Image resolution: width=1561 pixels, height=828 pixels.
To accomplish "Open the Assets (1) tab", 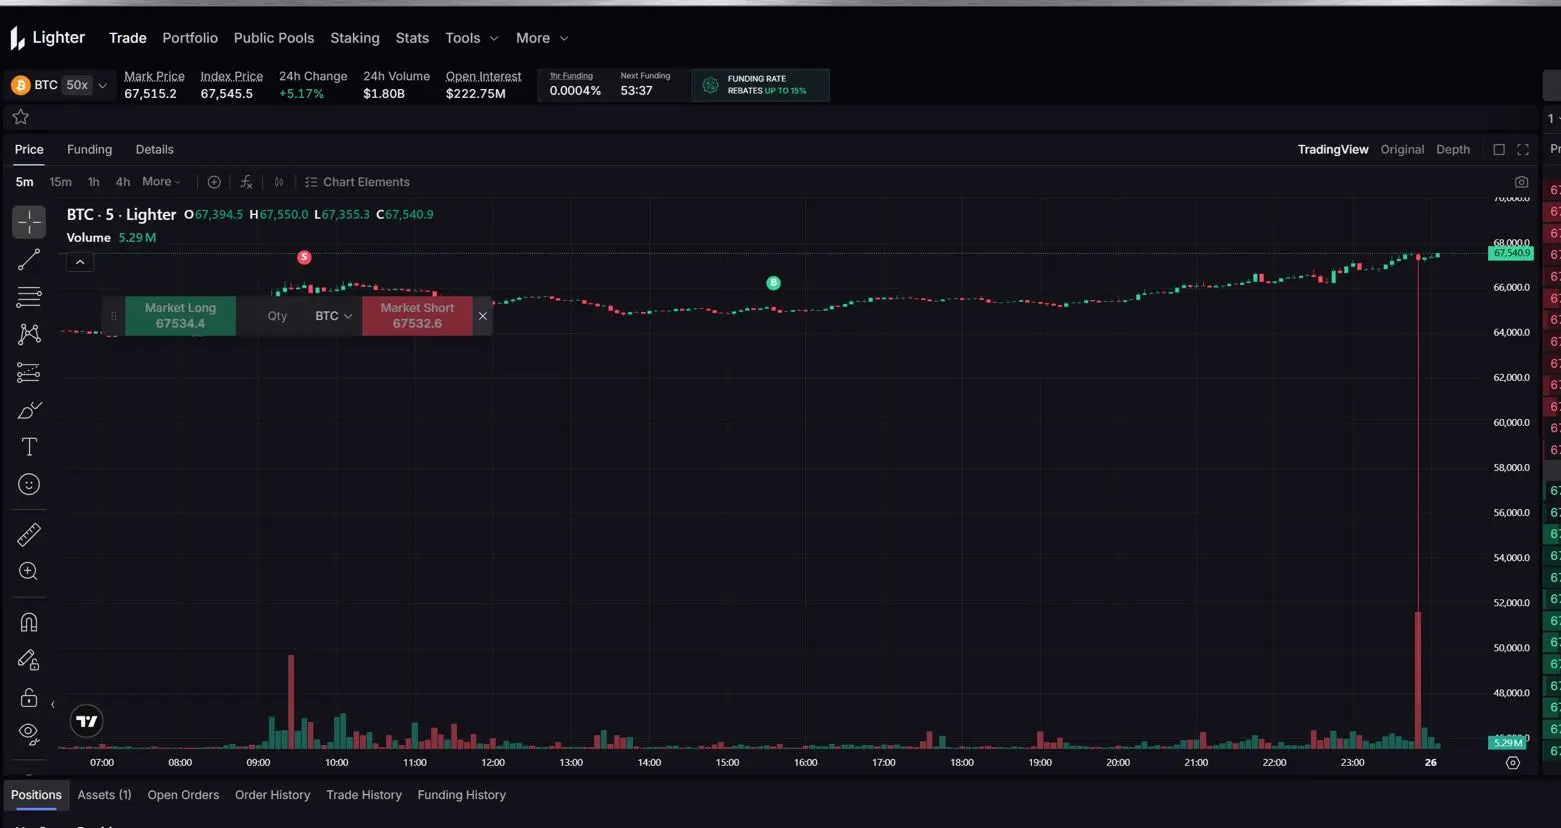I will click(x=104, y=795).
